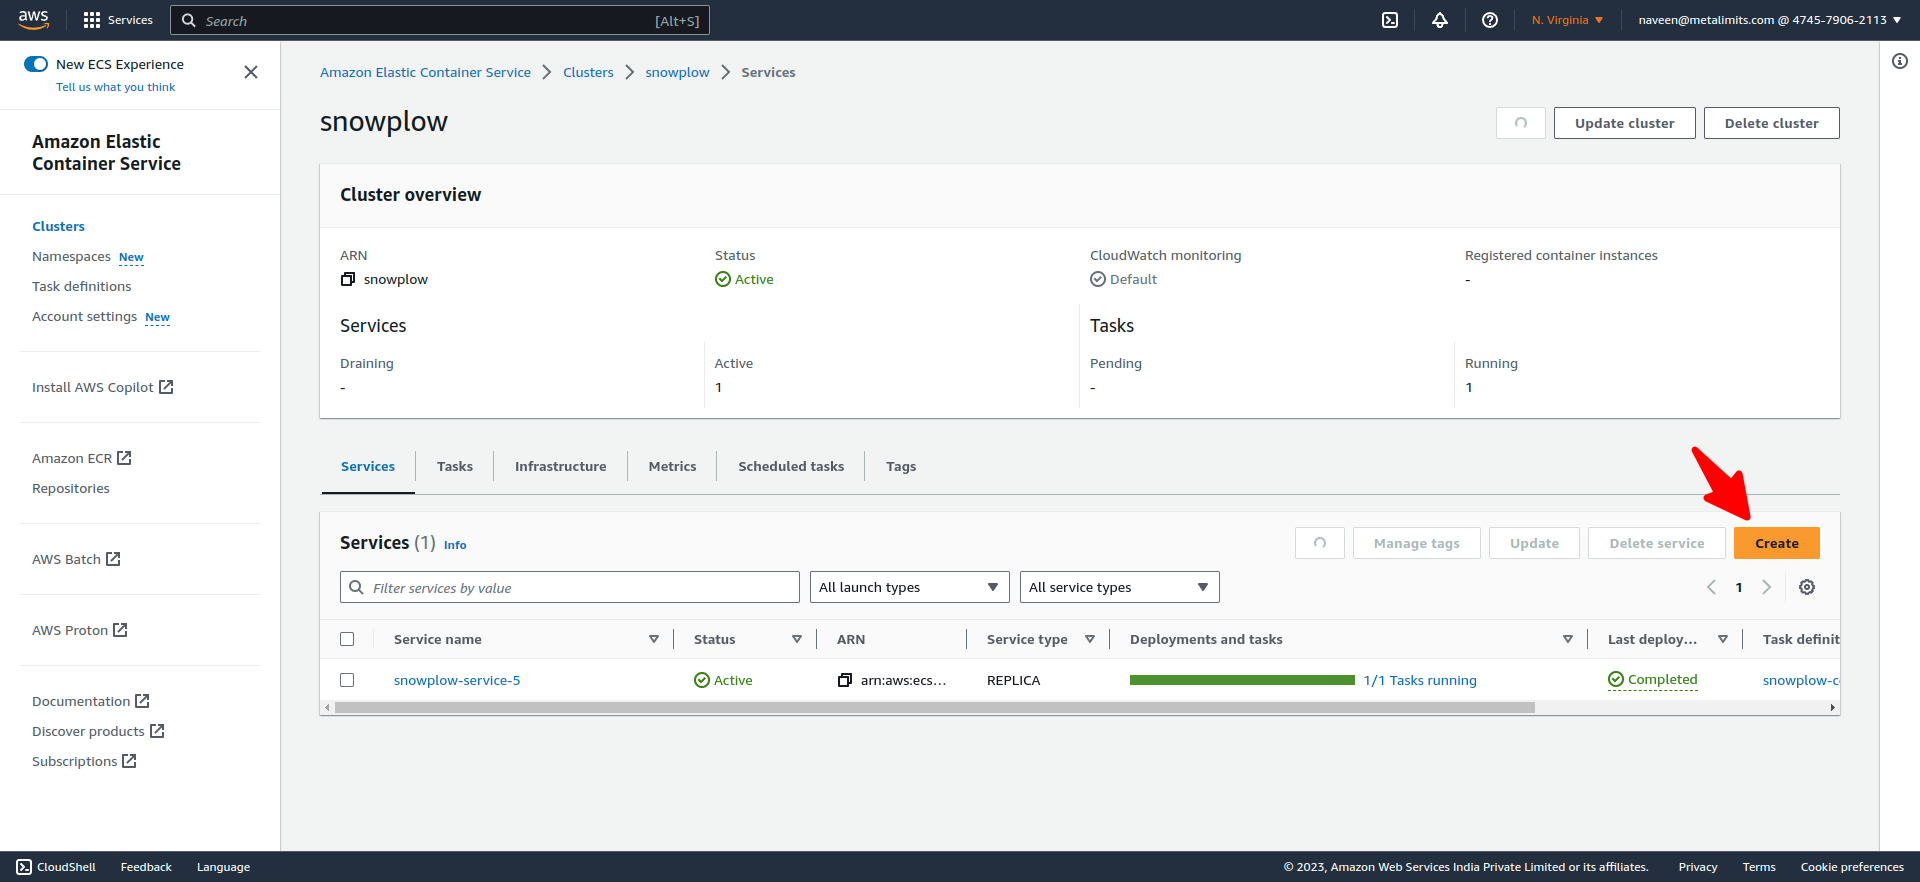Switch to the Infrastructure tab

tap(560, 466)
